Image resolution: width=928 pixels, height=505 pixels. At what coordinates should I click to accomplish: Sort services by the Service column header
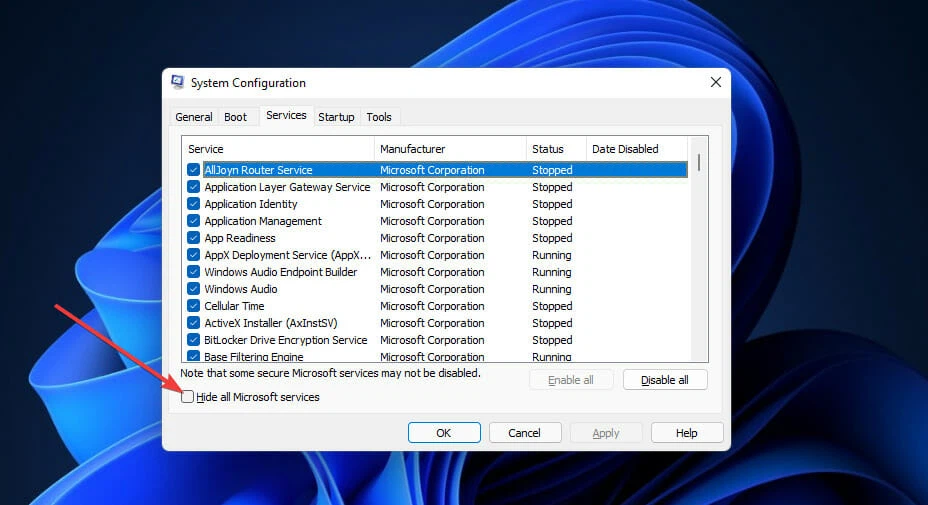pos(277,149)
